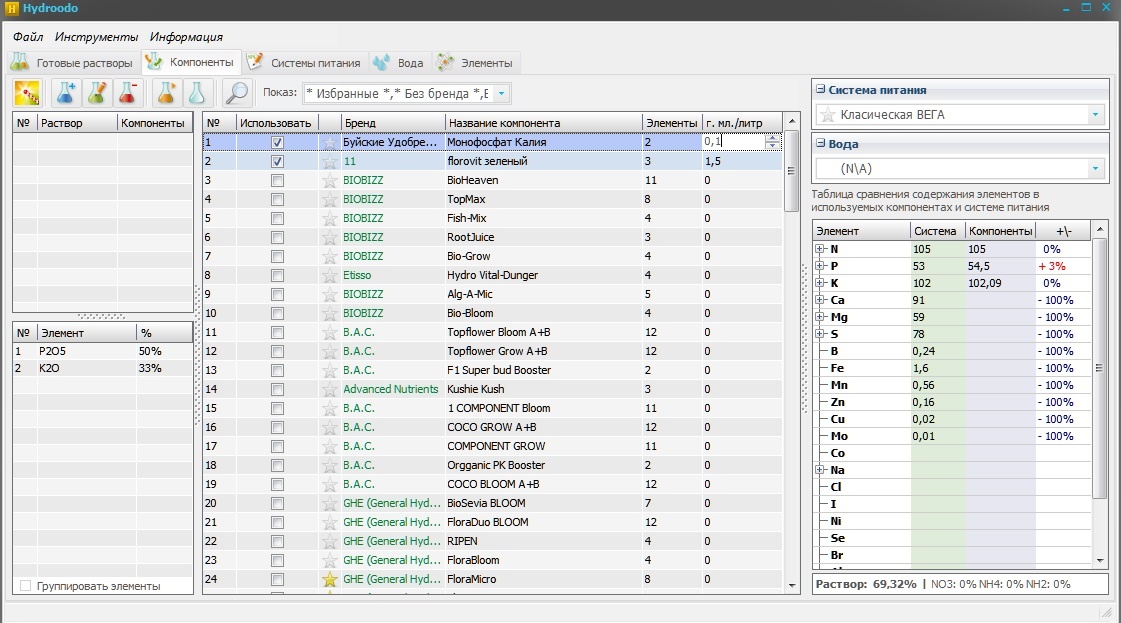Sort by Бренд column header

tap(392, 123)
